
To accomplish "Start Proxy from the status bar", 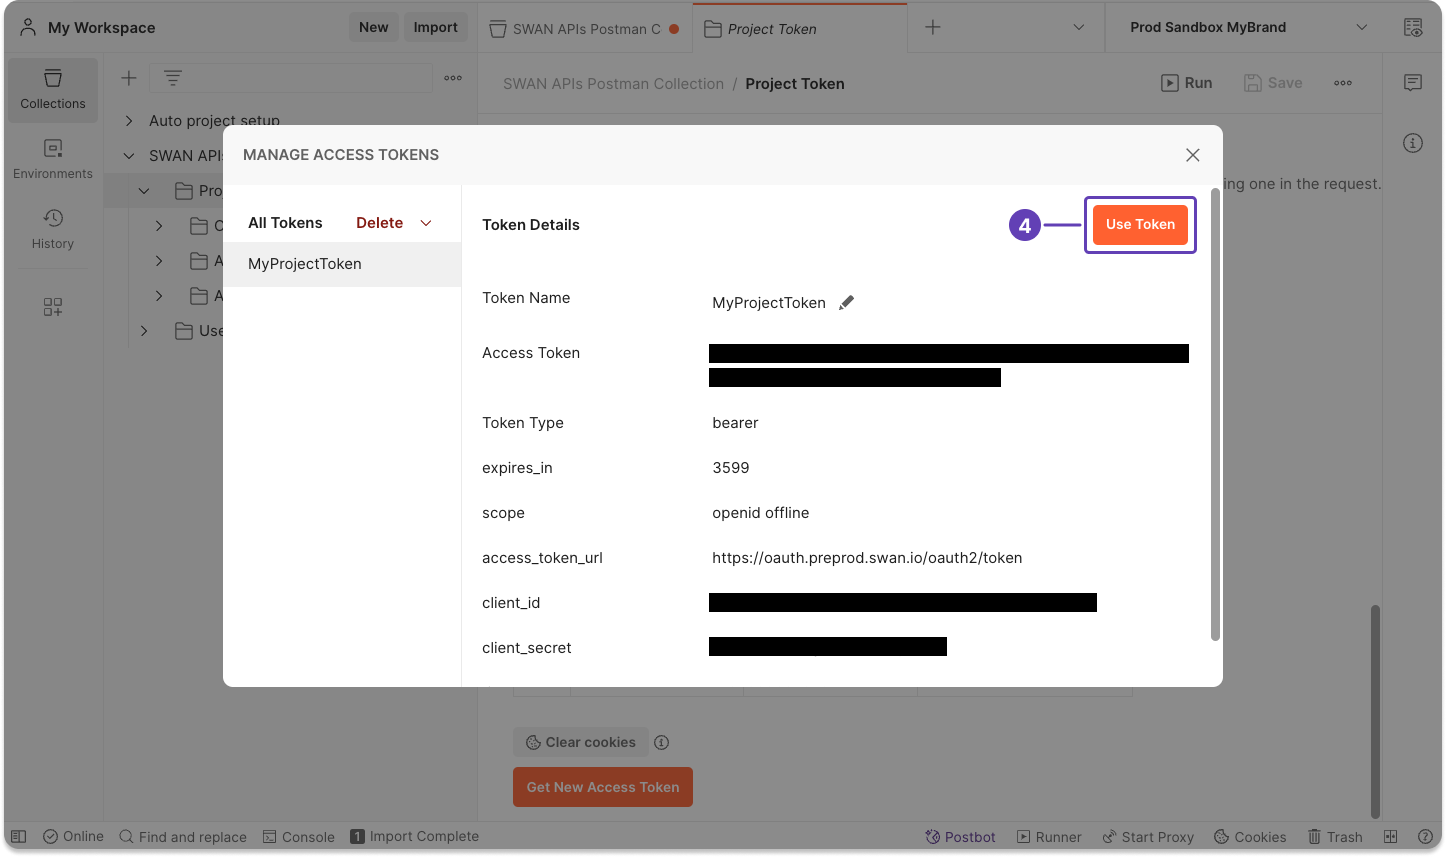I will pyautogui.click(x=1148, y=836).
